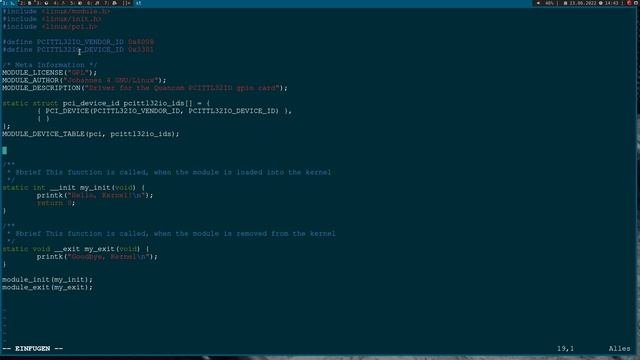
Task: Click the last tray icon in the top bar
Action: pyautogui.click(x=636, y=3)
